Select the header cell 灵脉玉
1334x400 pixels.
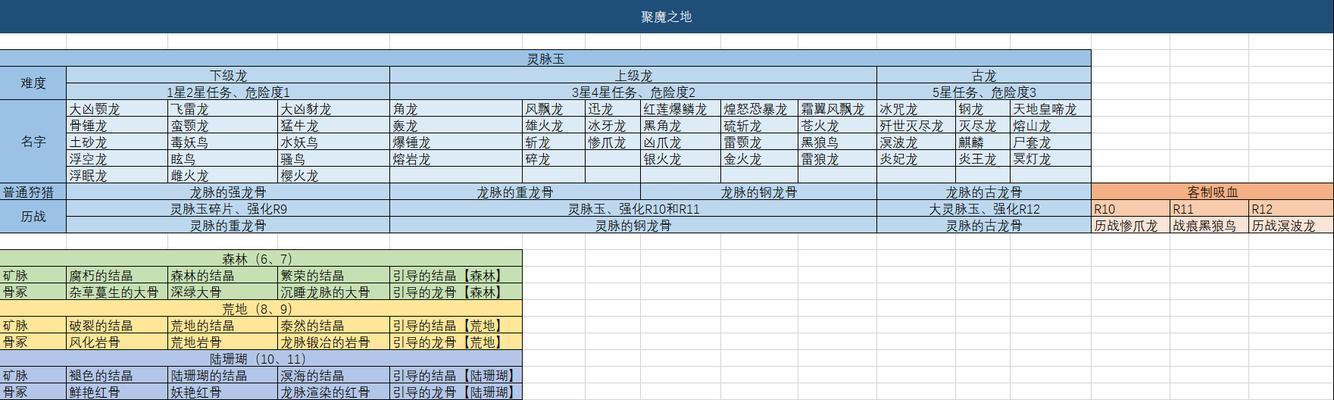coord(545,58)
